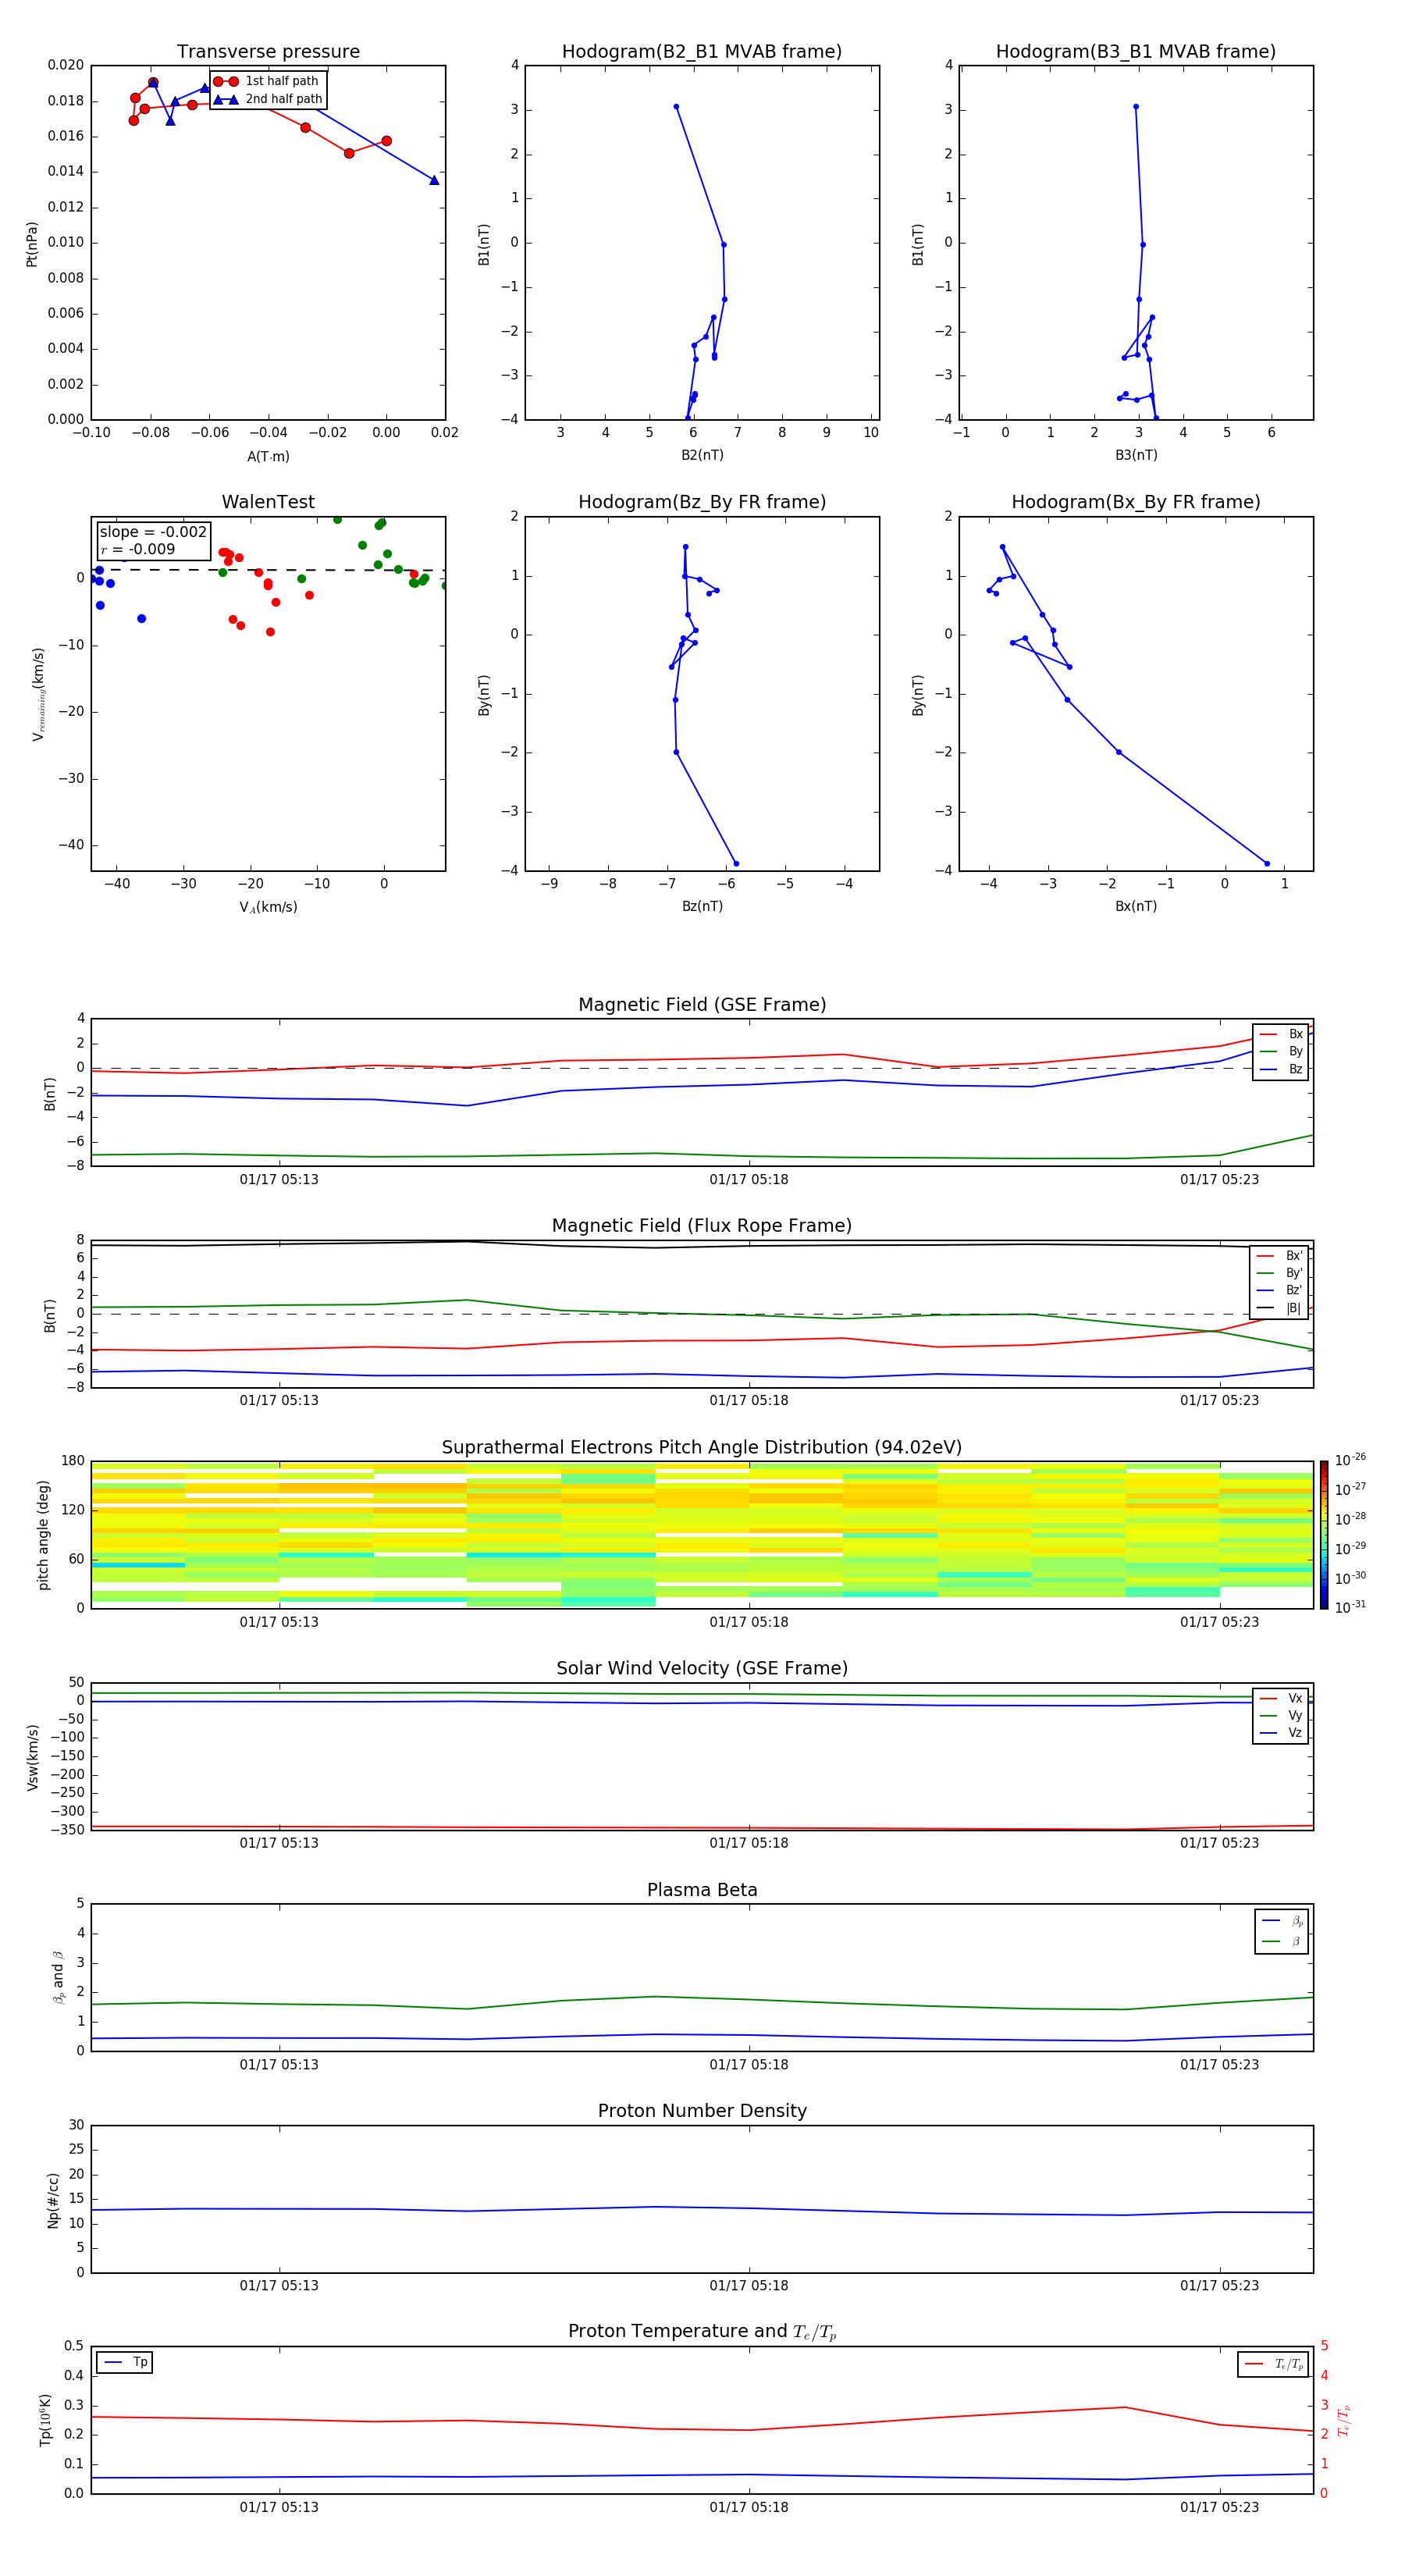Click the 'Hodogram(B2_B1 MVAB frame)' title
The width and height of the screenshot is (1405, 2576).
coord(702,52)
